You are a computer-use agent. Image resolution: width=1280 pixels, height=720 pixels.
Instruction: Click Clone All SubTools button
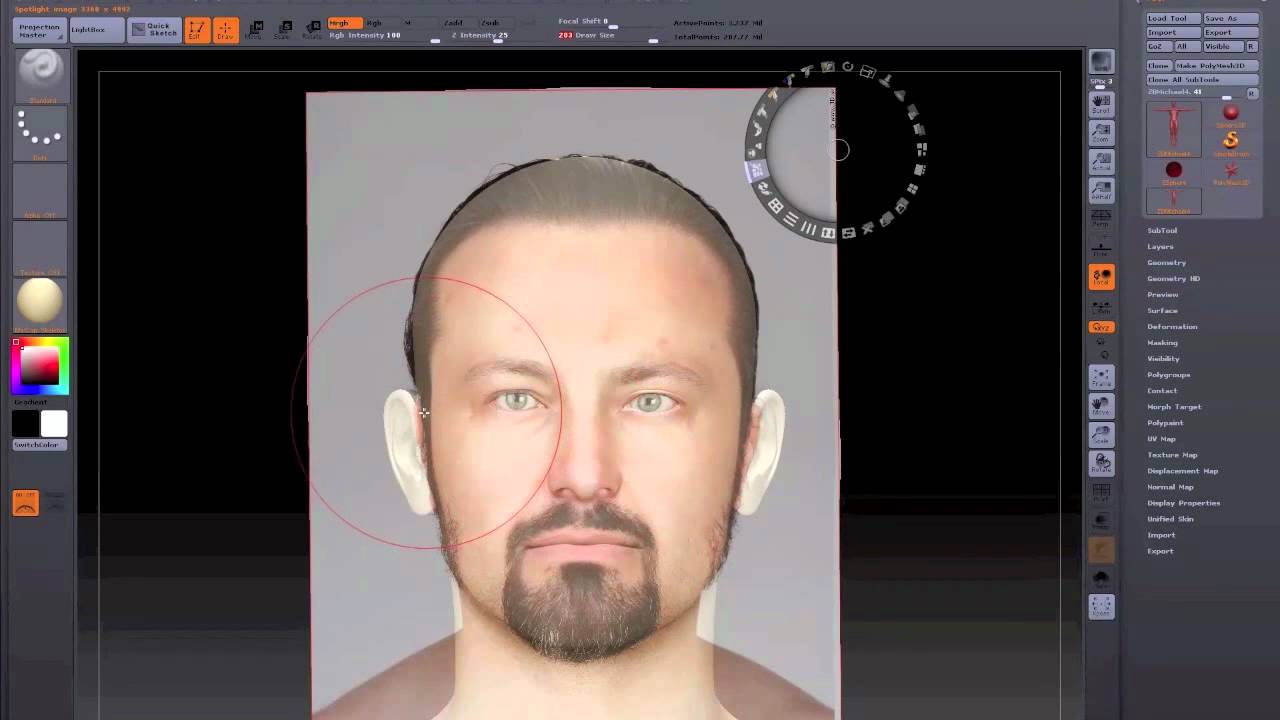coord(1201,79)
